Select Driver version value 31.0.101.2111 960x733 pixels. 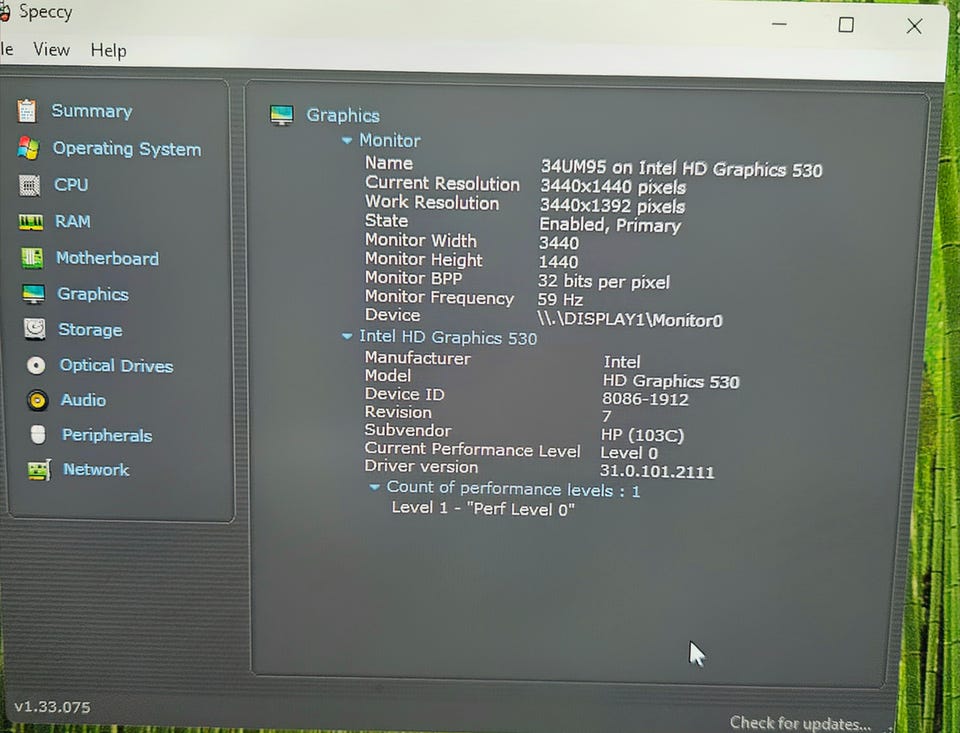click(x=656, y=471)
